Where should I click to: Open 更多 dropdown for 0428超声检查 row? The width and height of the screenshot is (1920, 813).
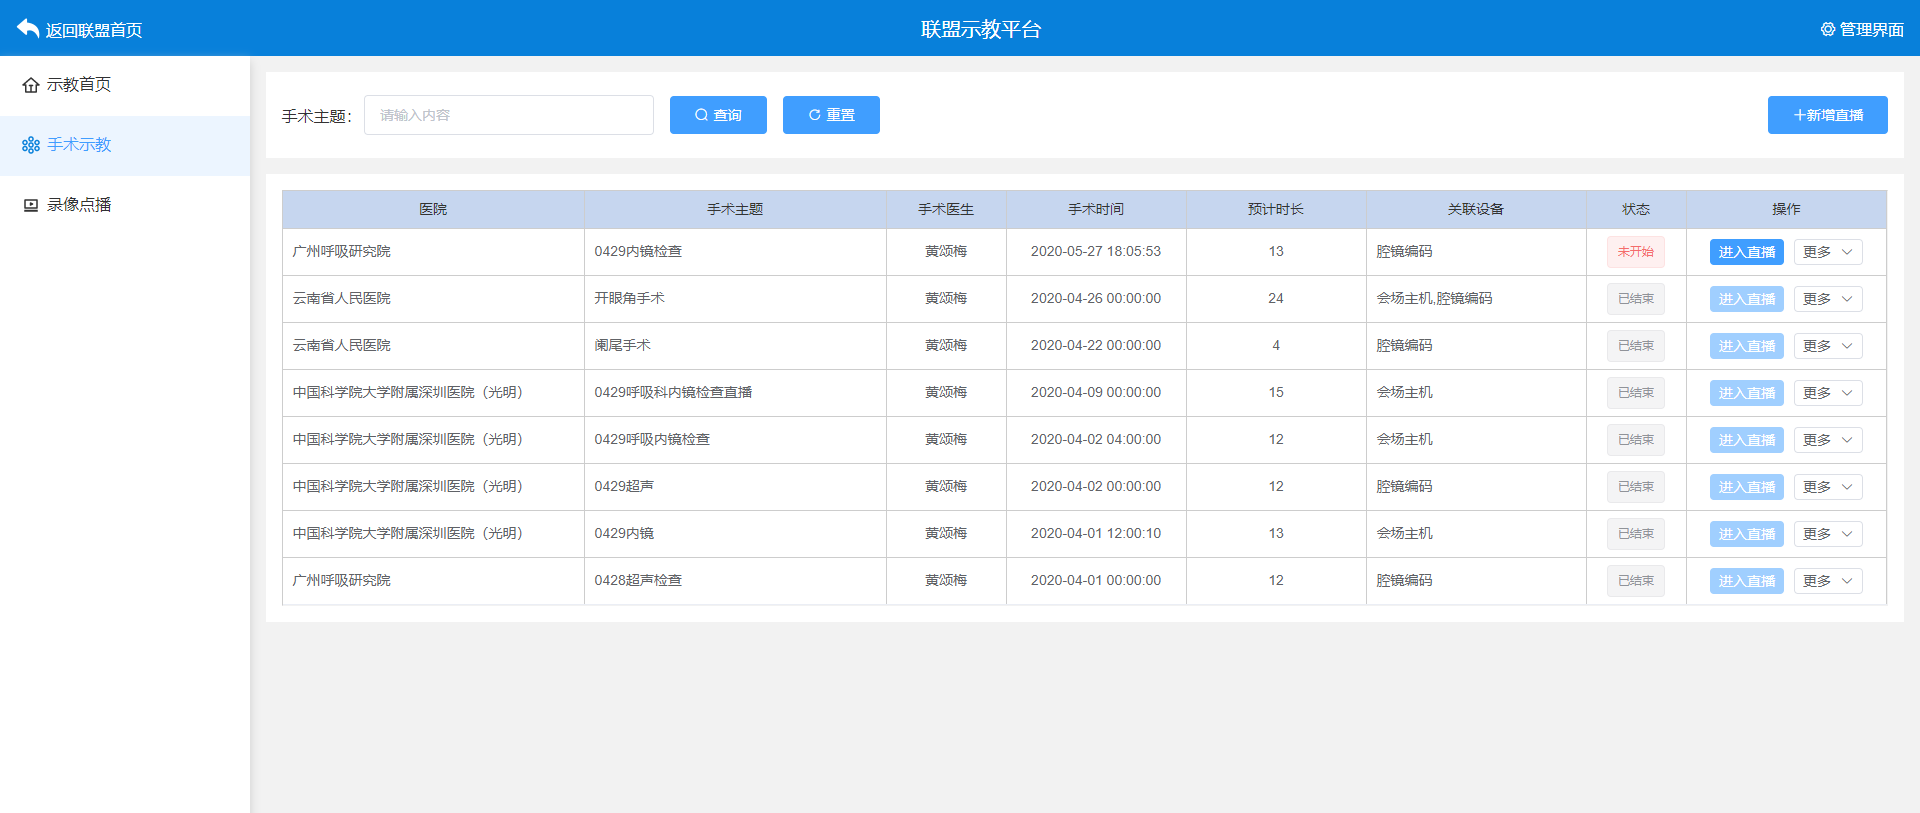(1827, 581)
